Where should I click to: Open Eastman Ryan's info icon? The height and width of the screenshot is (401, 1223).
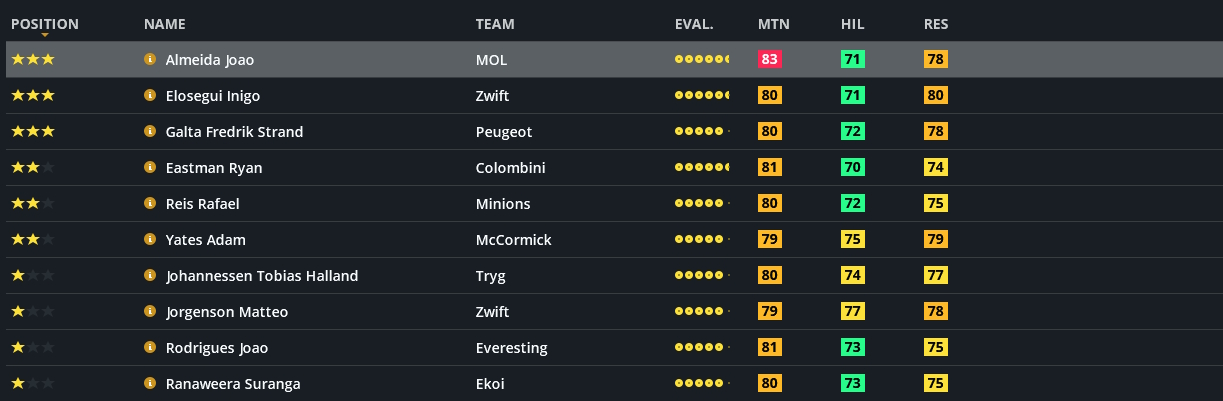[150, 168]
